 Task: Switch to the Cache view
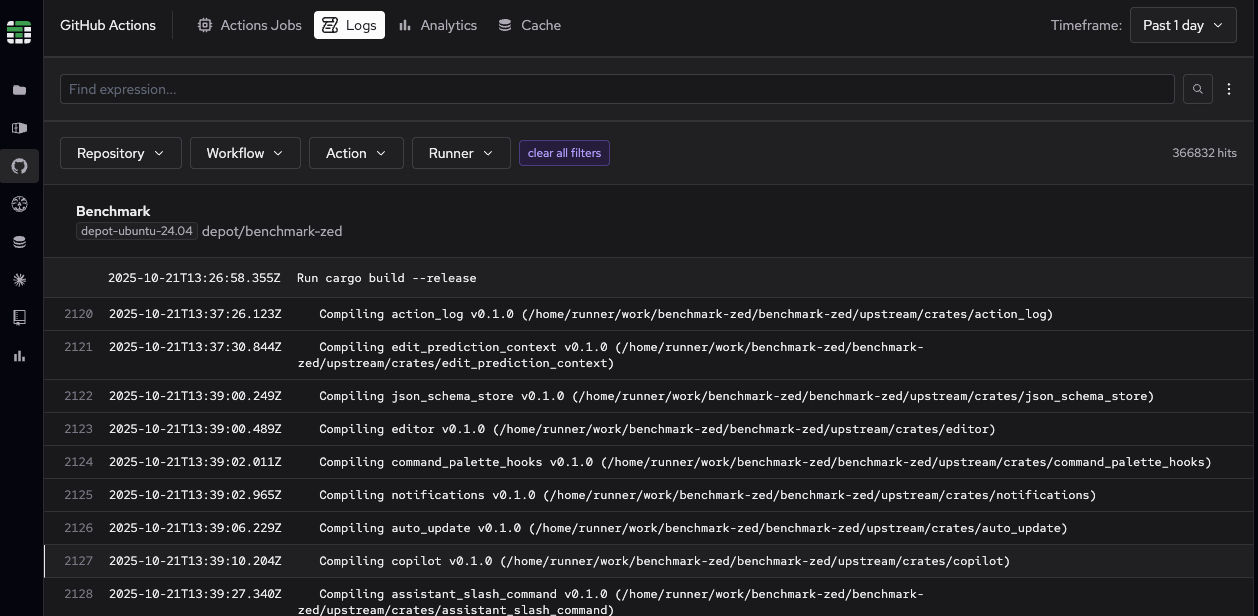(x=529, y=25)
